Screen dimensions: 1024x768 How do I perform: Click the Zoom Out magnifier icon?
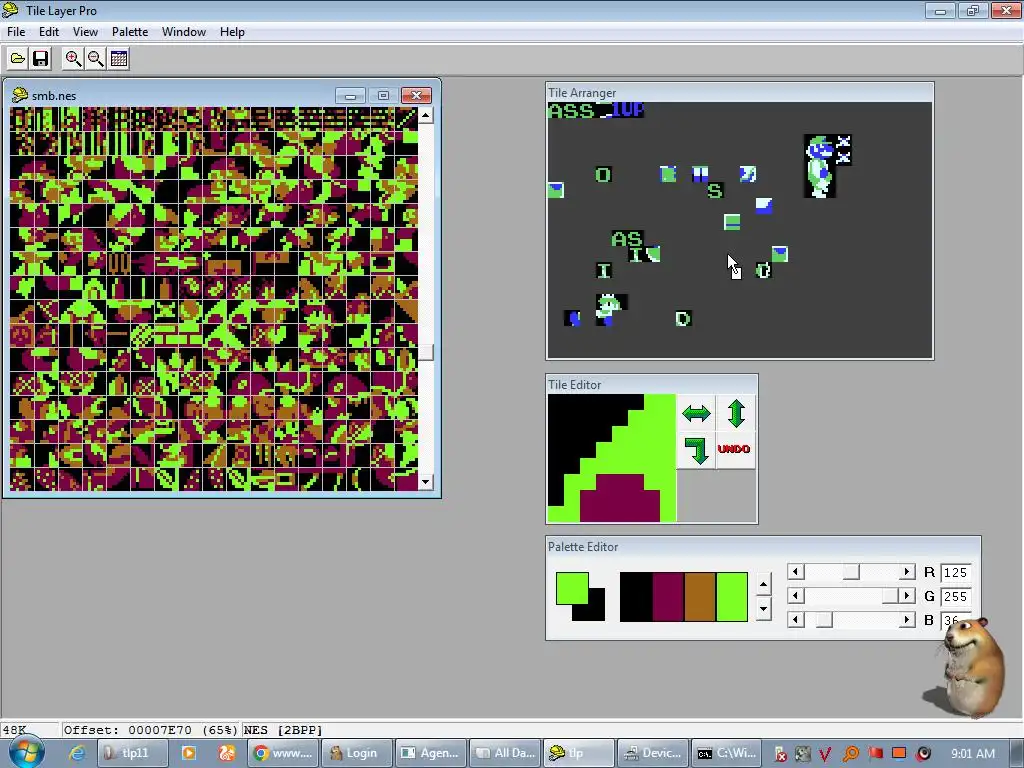(x=96, y=59)
